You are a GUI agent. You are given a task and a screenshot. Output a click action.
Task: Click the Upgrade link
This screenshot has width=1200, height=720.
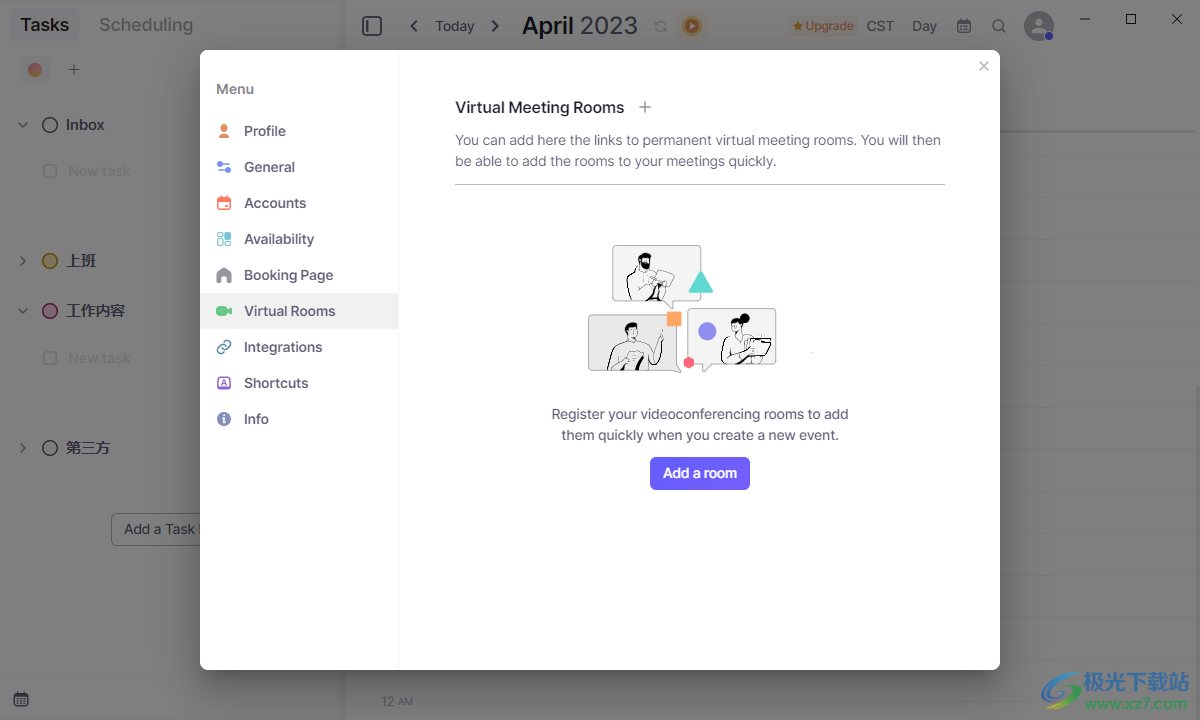[823, 26]
